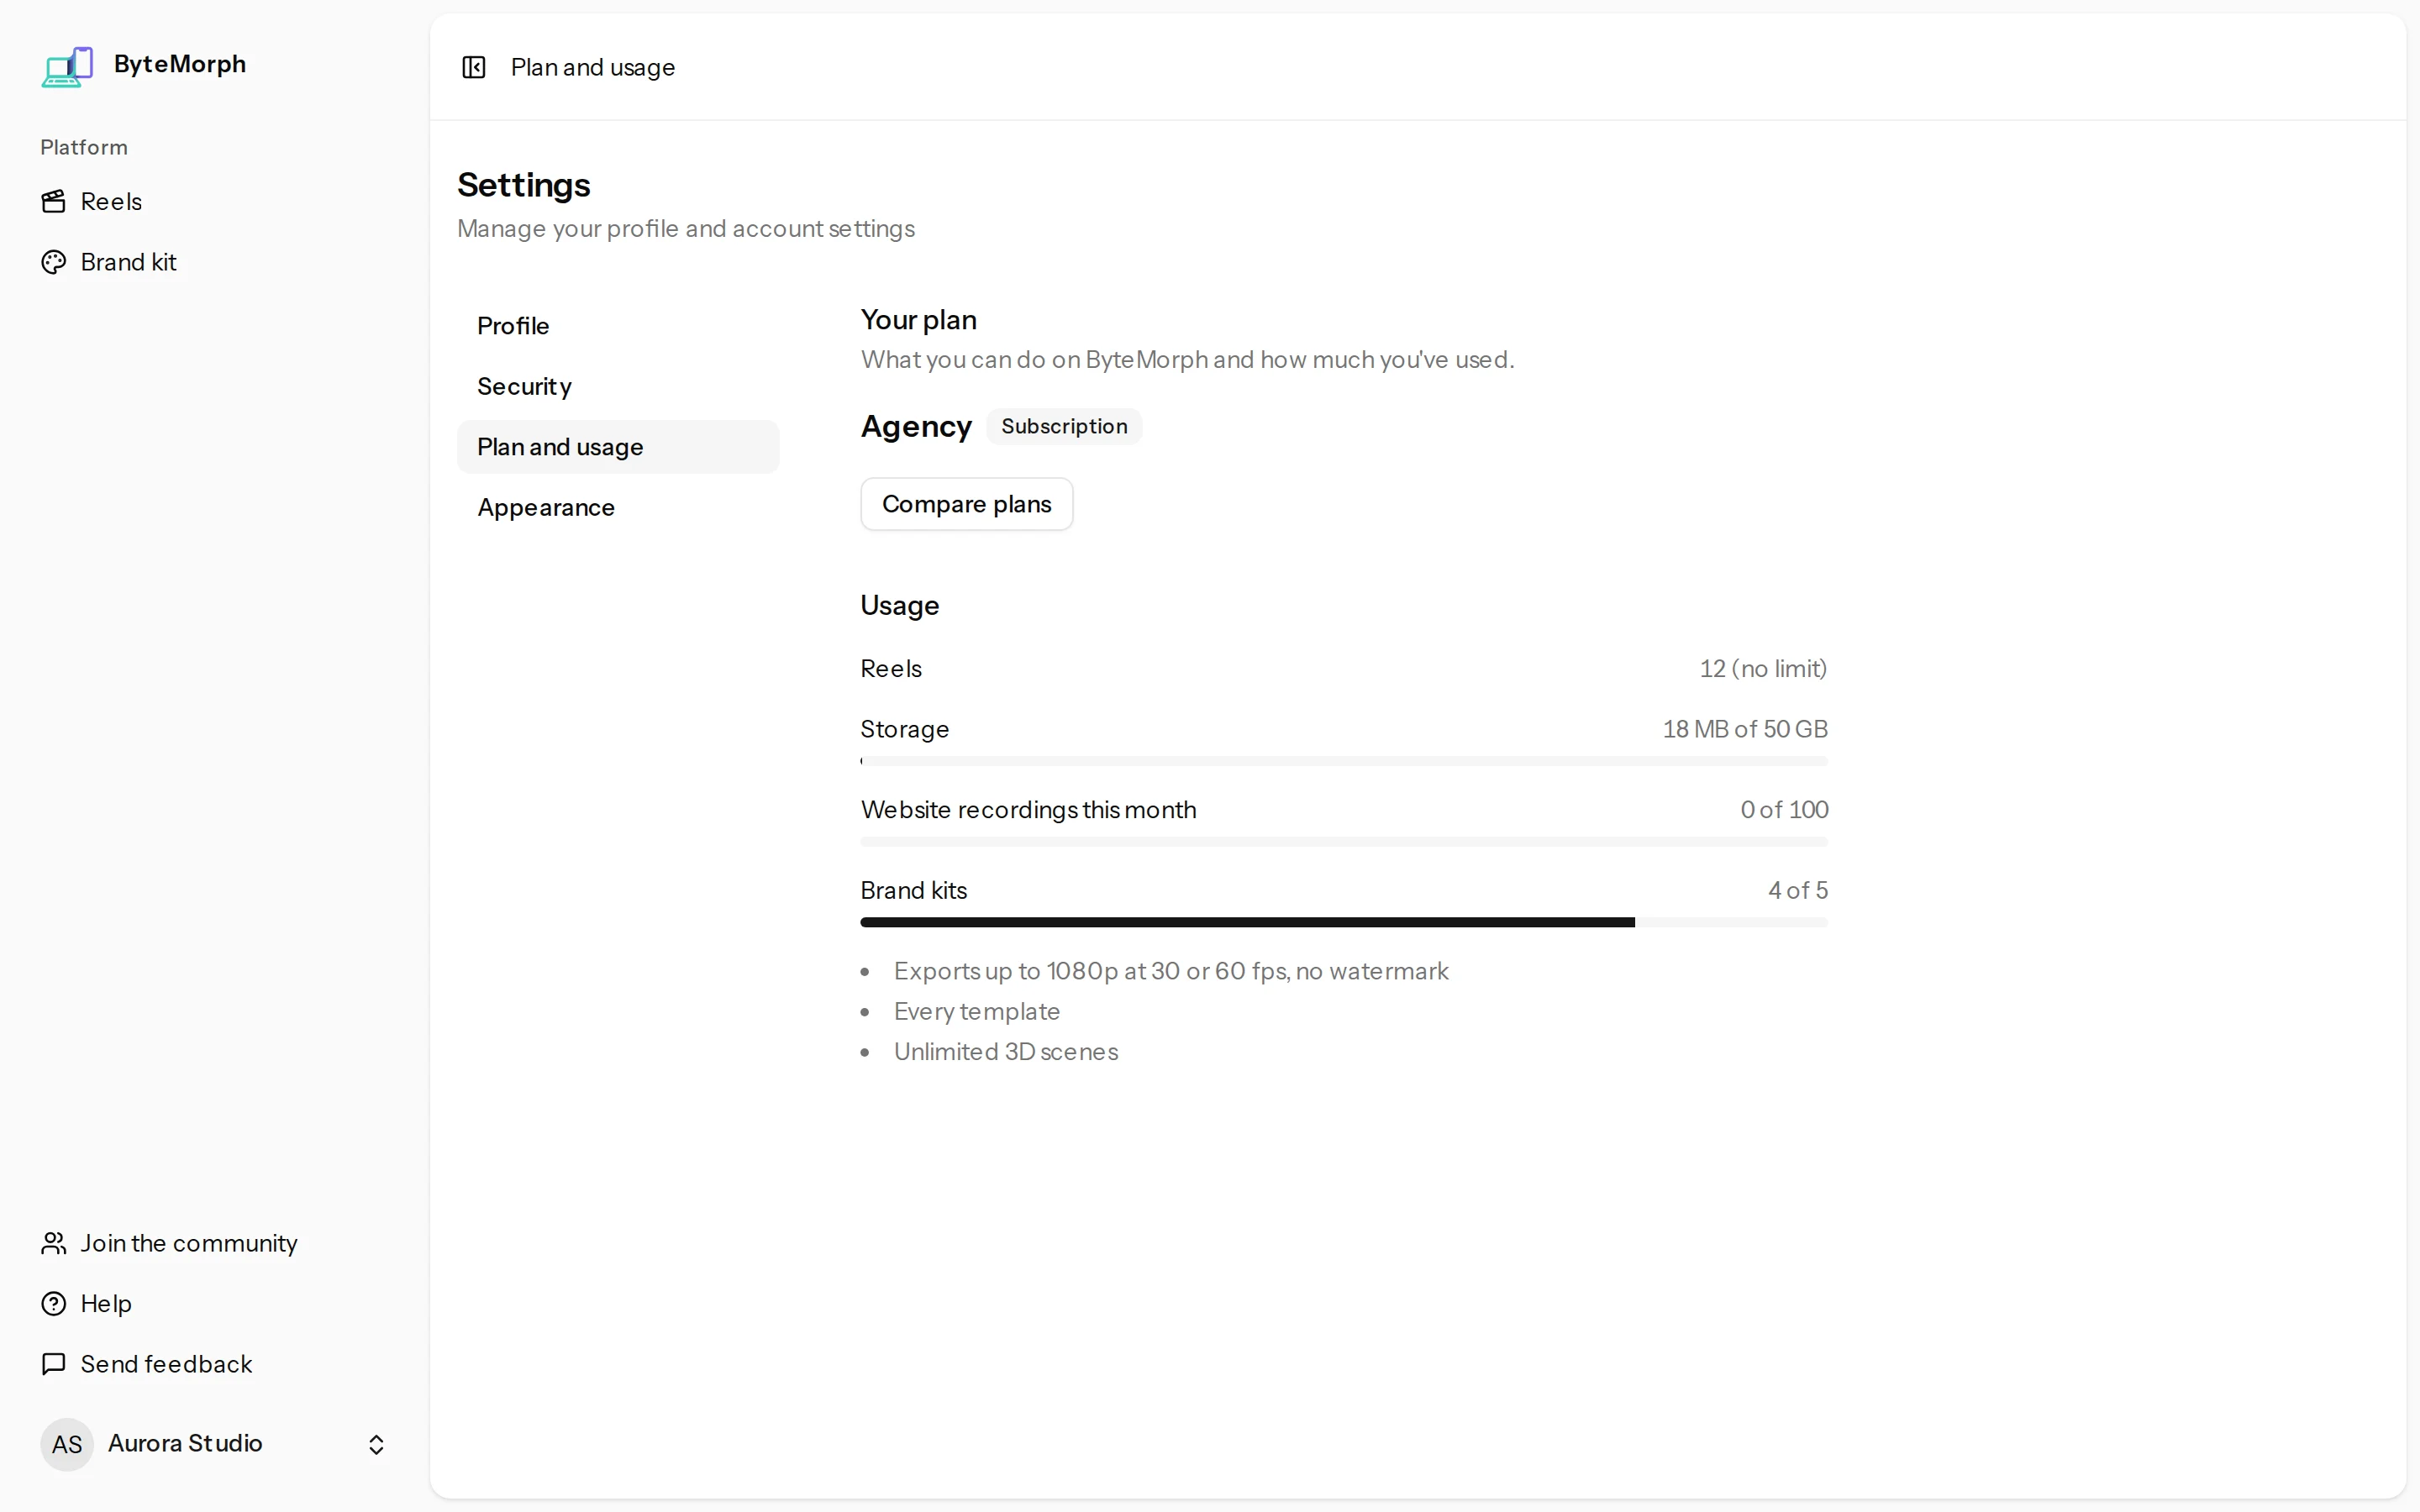
Task: Open the Send feedback link
Action: [x=215, y=1364]
